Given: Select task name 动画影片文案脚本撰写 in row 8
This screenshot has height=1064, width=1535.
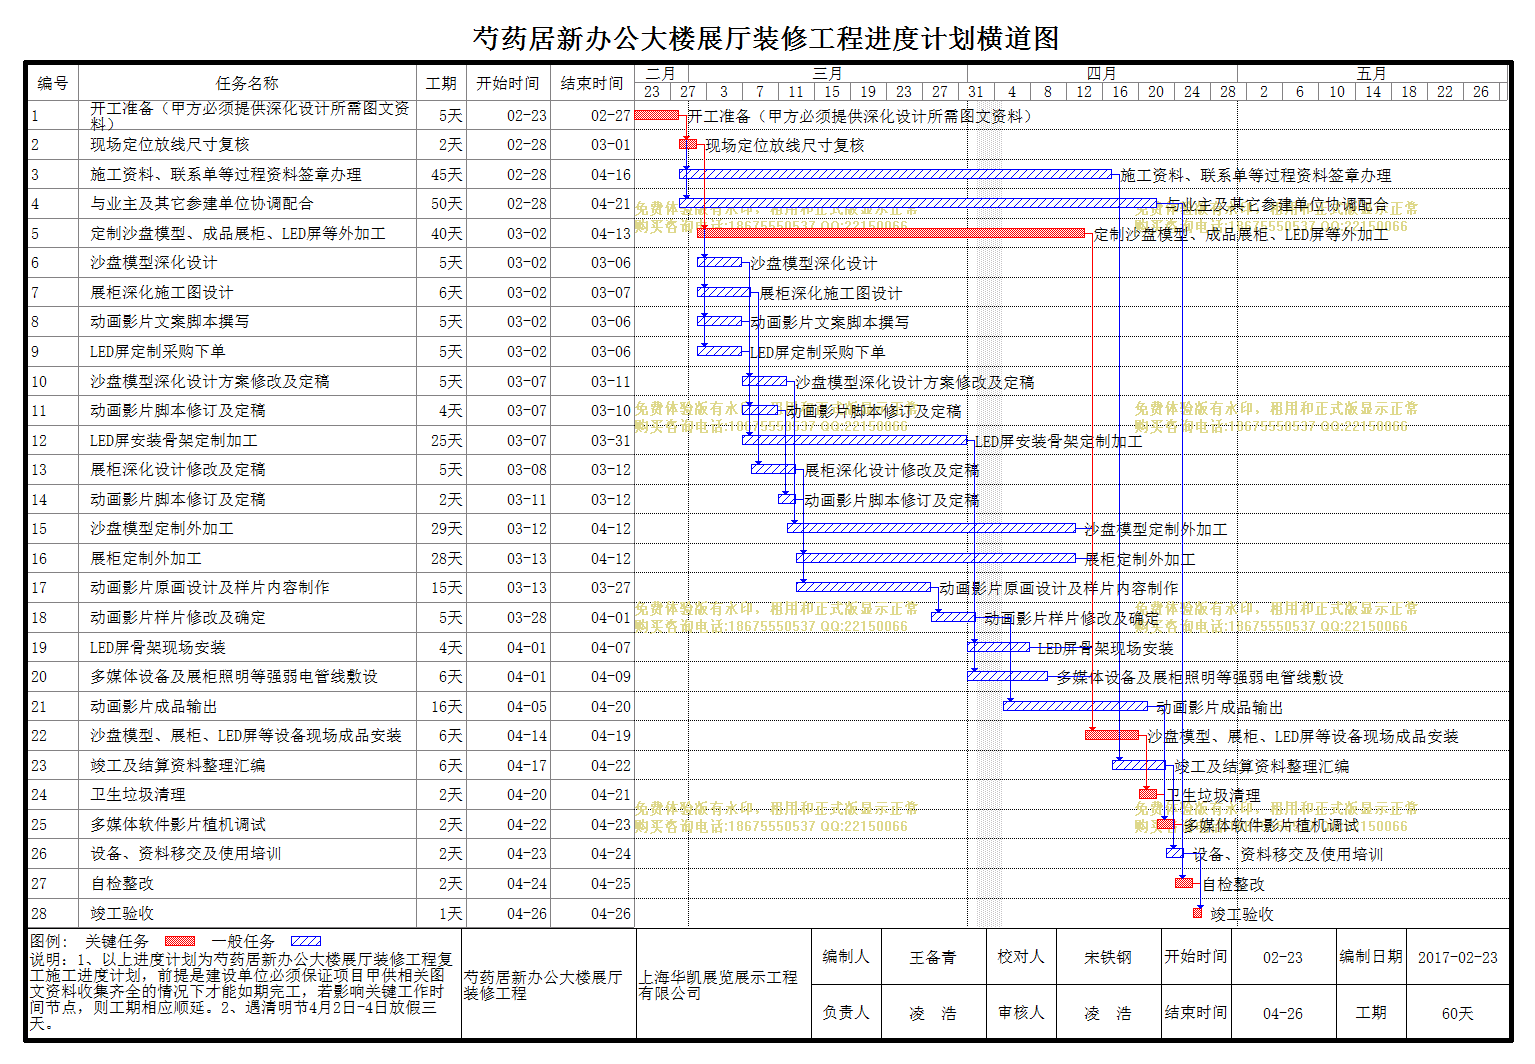Looking at the screenshot, I should click(x=169, y=322).
